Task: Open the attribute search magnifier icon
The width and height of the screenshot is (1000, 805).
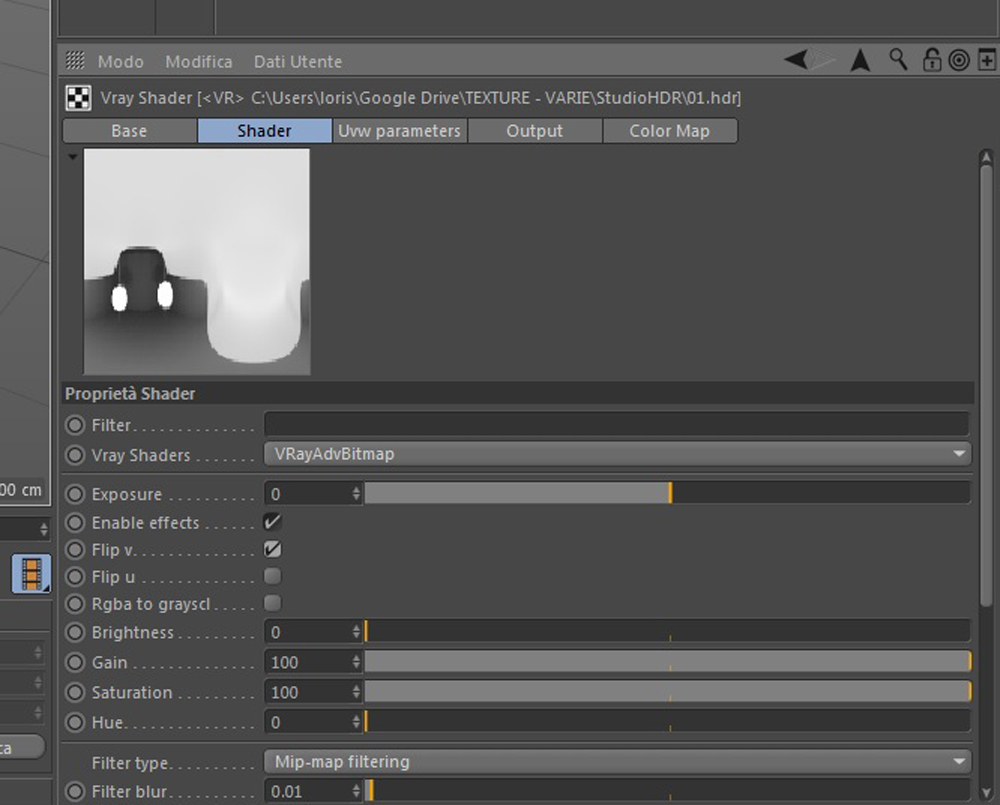Action: (x=898, y=59)
